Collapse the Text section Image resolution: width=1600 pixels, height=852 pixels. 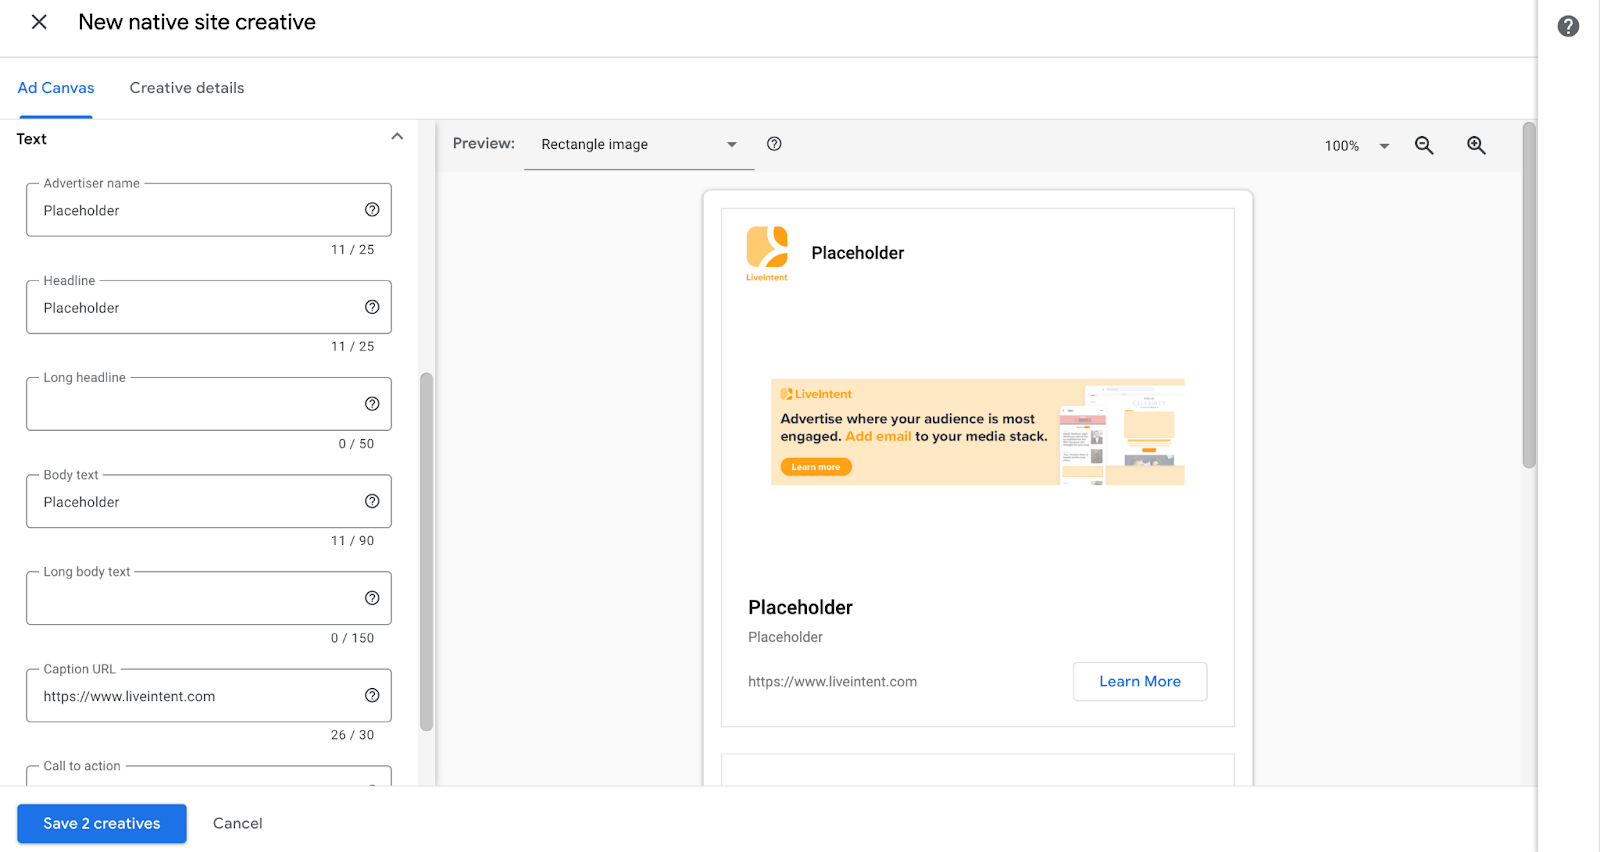(397, 137)
